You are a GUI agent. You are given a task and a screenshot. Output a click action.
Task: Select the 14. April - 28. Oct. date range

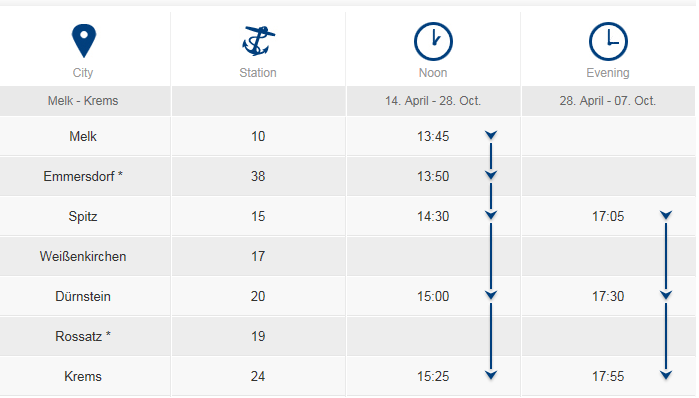click(x=433, y=101)
